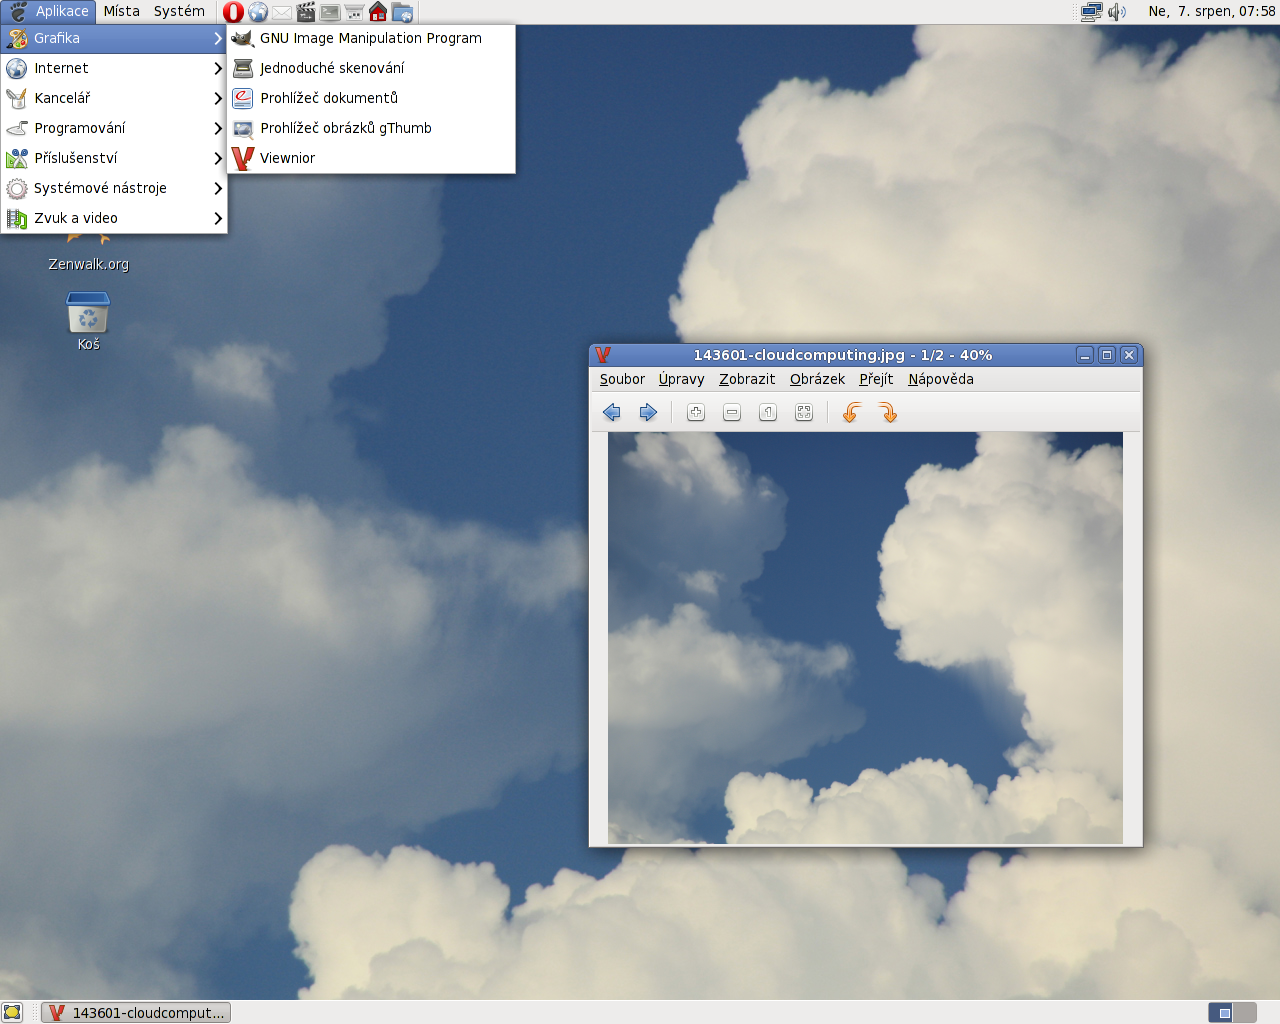Close the Viewnior window
The height and width of the screenshot is (1024, 1280).
coord(1129,355)
